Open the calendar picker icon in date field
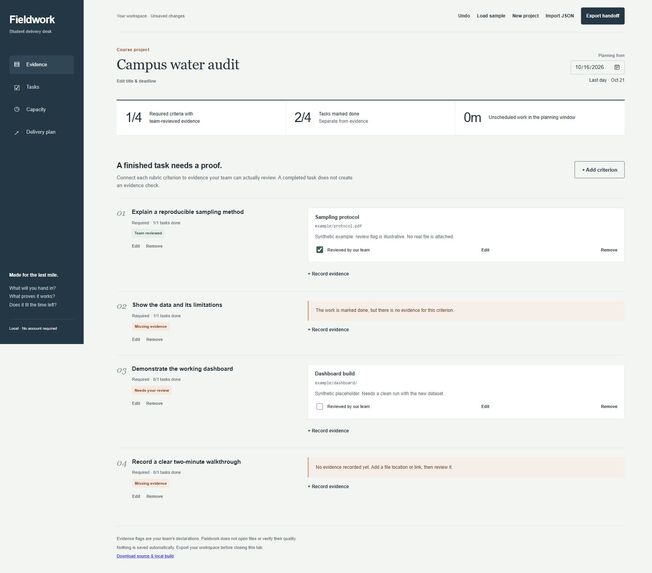 coord(617,67)
